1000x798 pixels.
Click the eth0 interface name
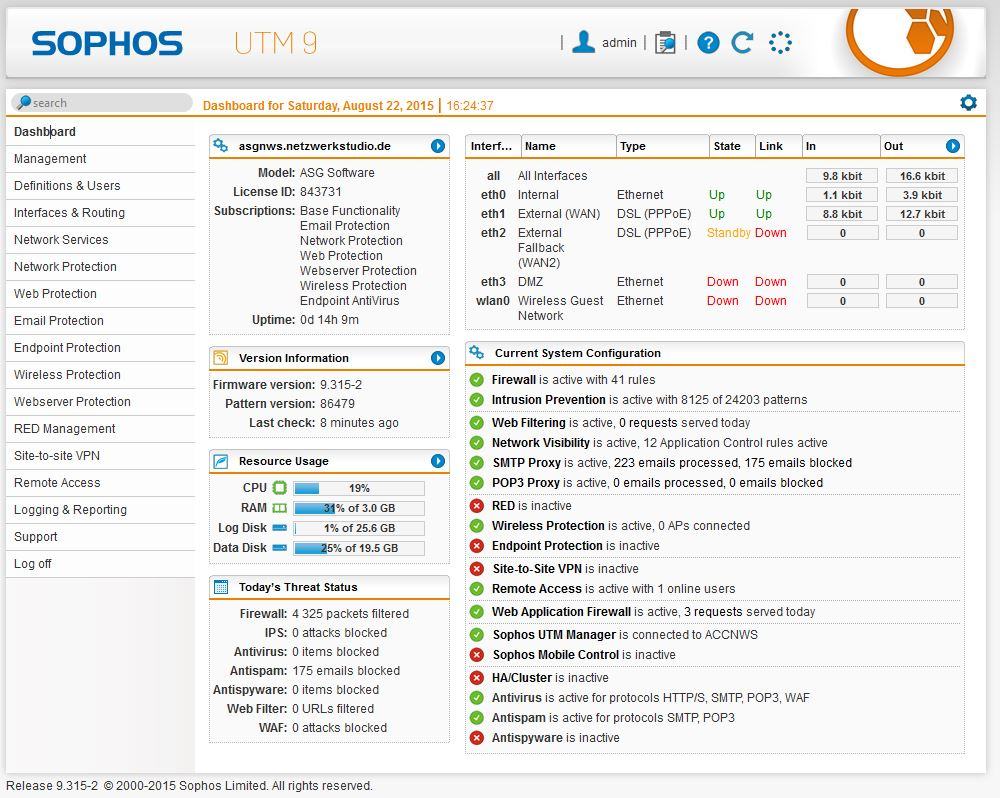[x=493, y=195]
